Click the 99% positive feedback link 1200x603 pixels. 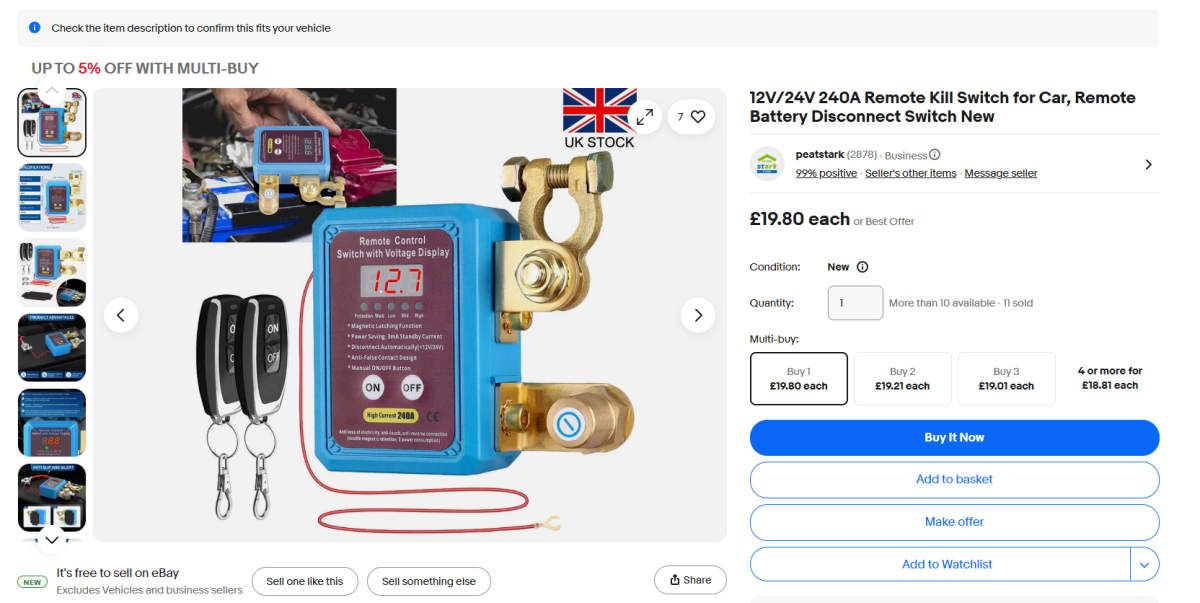pos(826,173)
